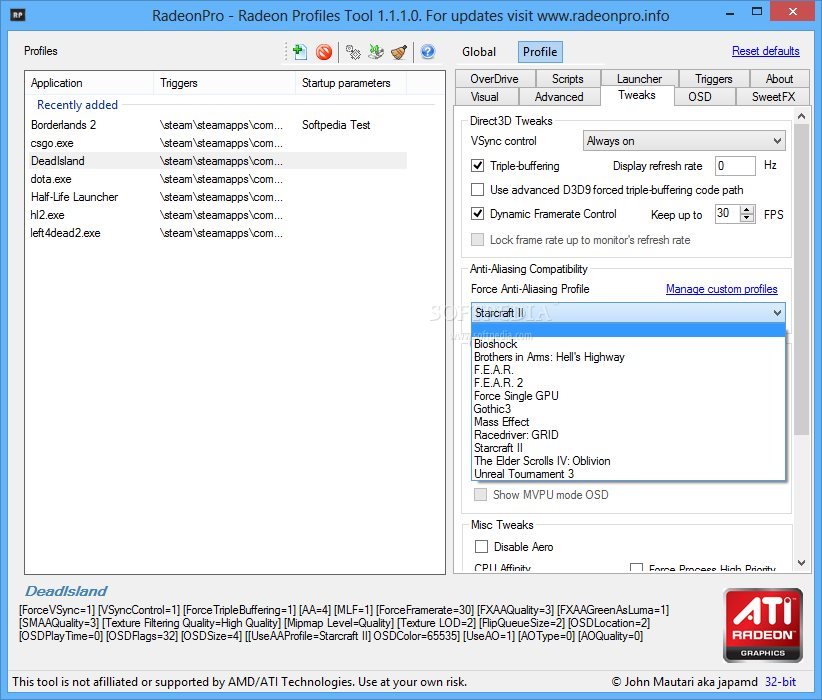Viewport: 822px width, 700px height.
Task: Choose Racedriver: GRID profile option
Action: tap(628, 435)
